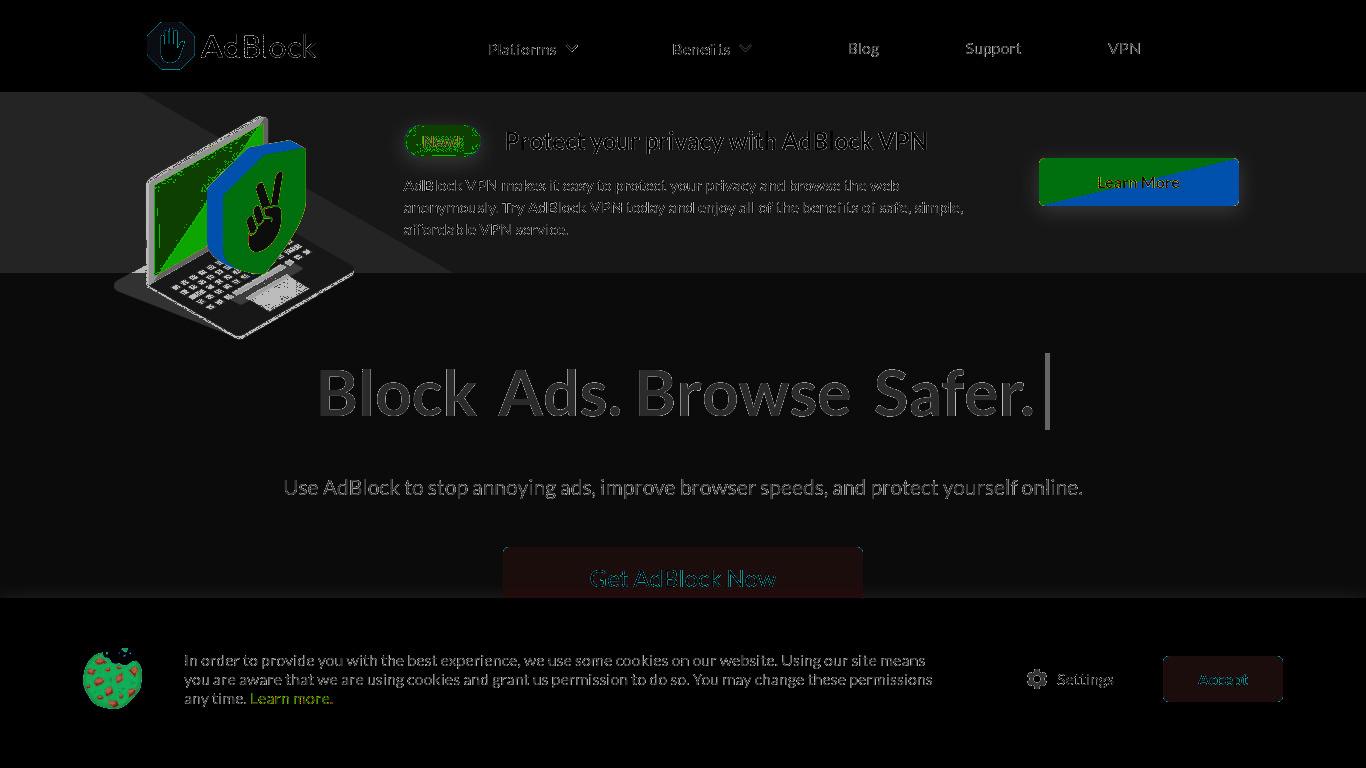Click the laptop shield VPN illustration
The image size is (1366, 768).
235,227
